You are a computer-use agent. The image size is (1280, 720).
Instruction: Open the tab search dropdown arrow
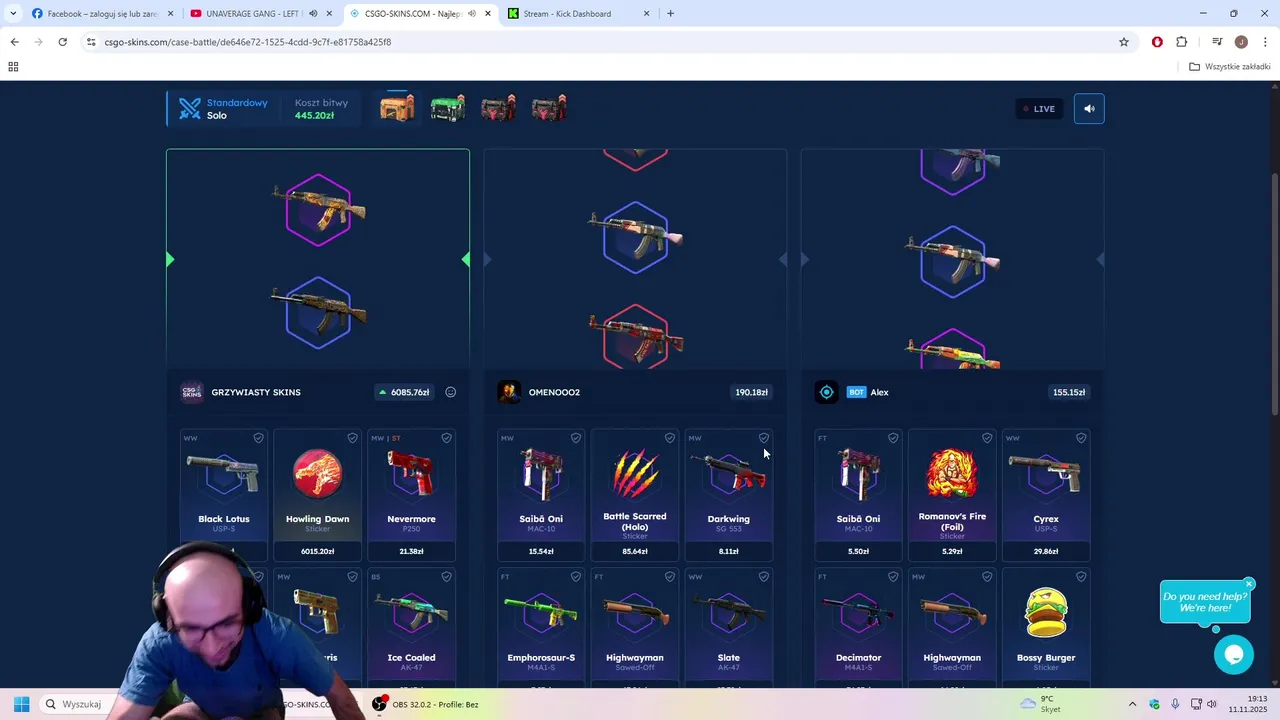coord(13,14)
